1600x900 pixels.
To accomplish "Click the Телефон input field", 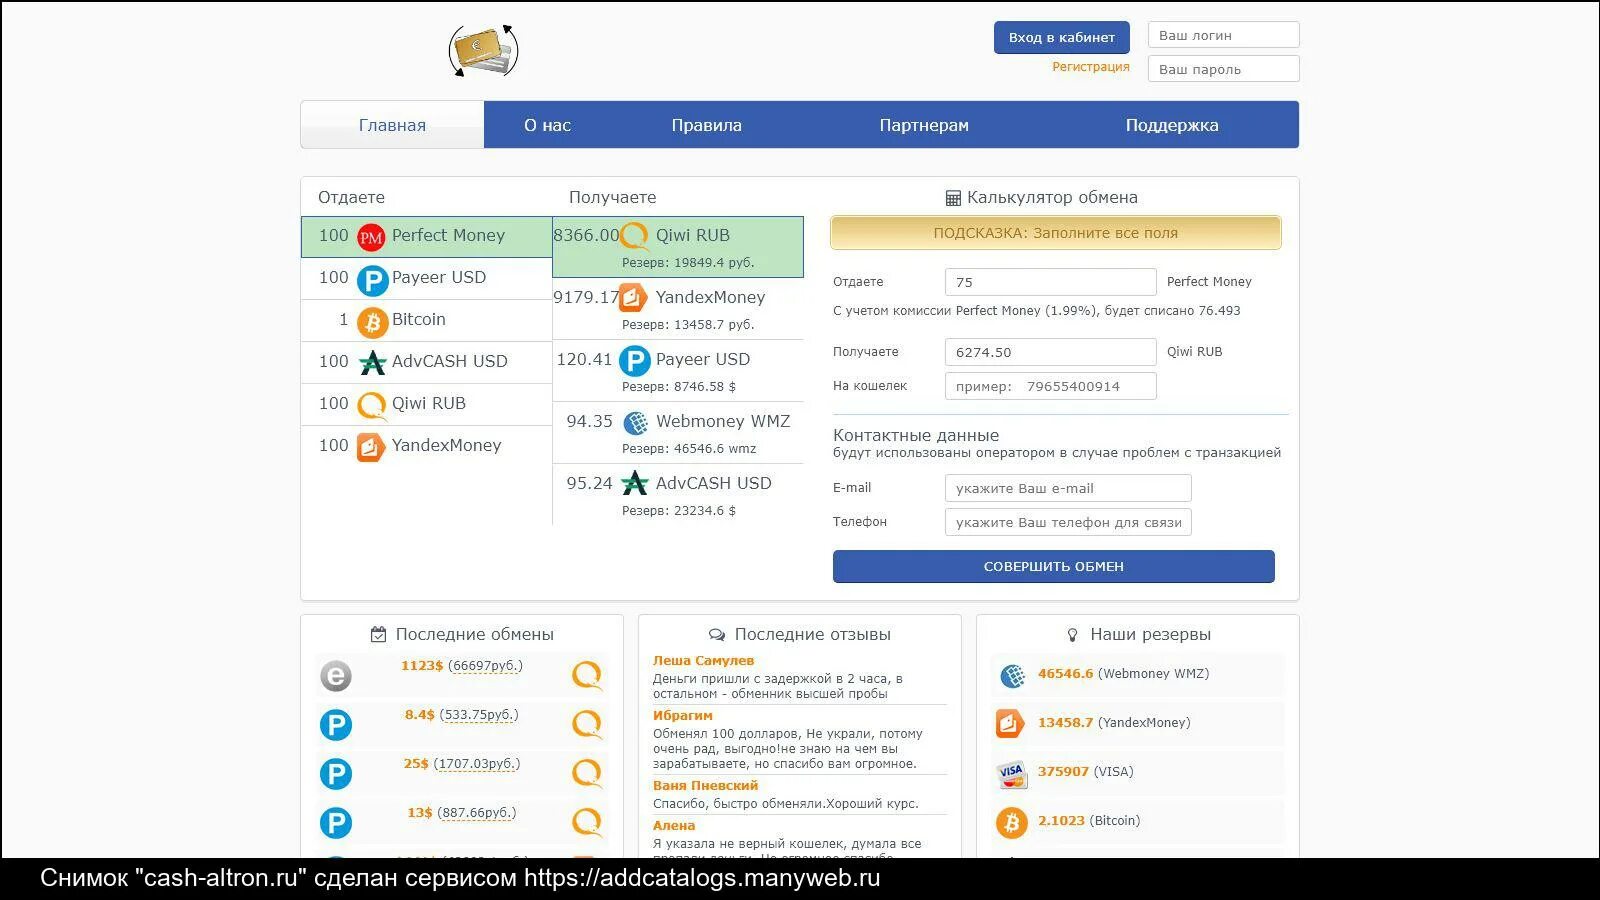I will point(1067,522).
